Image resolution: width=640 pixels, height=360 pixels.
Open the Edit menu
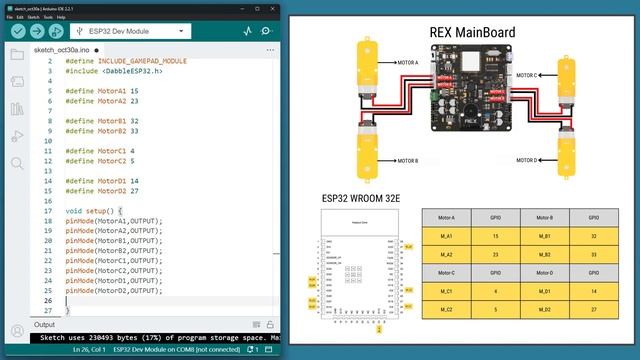20,17
